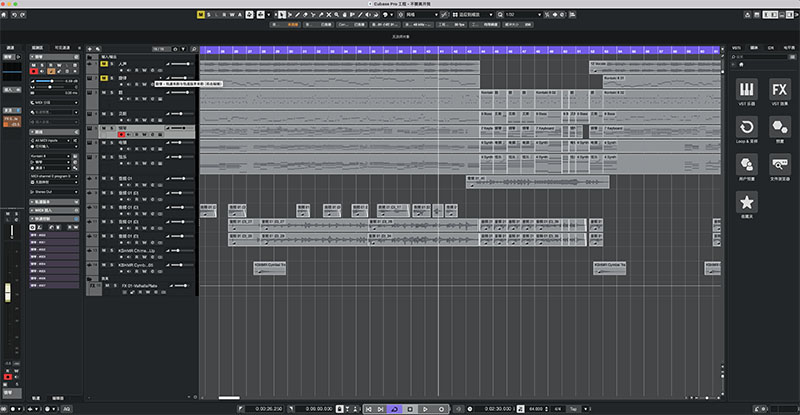Toggle global Solo S in toolbar
The width and height of the screenshot is (800, 415).
click(x=209, y=15)
